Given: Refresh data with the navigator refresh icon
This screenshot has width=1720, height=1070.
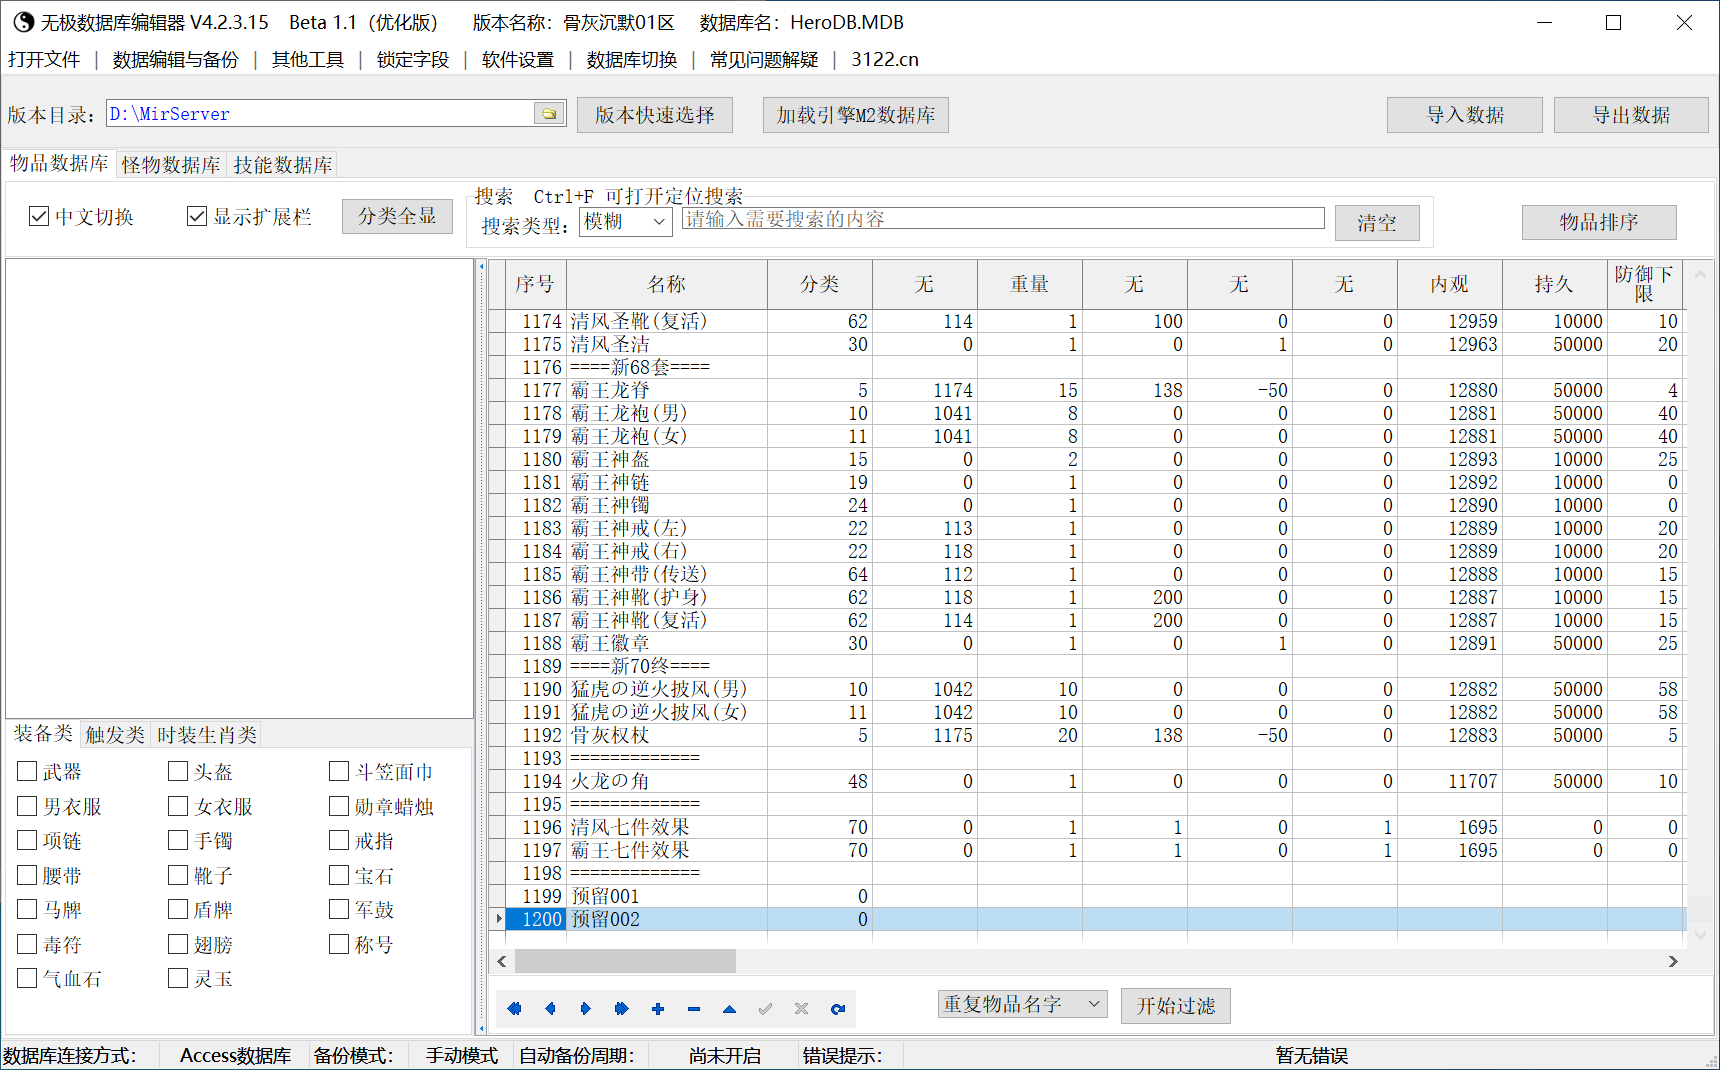Looking at the screenshot, I should (838, 1009).
